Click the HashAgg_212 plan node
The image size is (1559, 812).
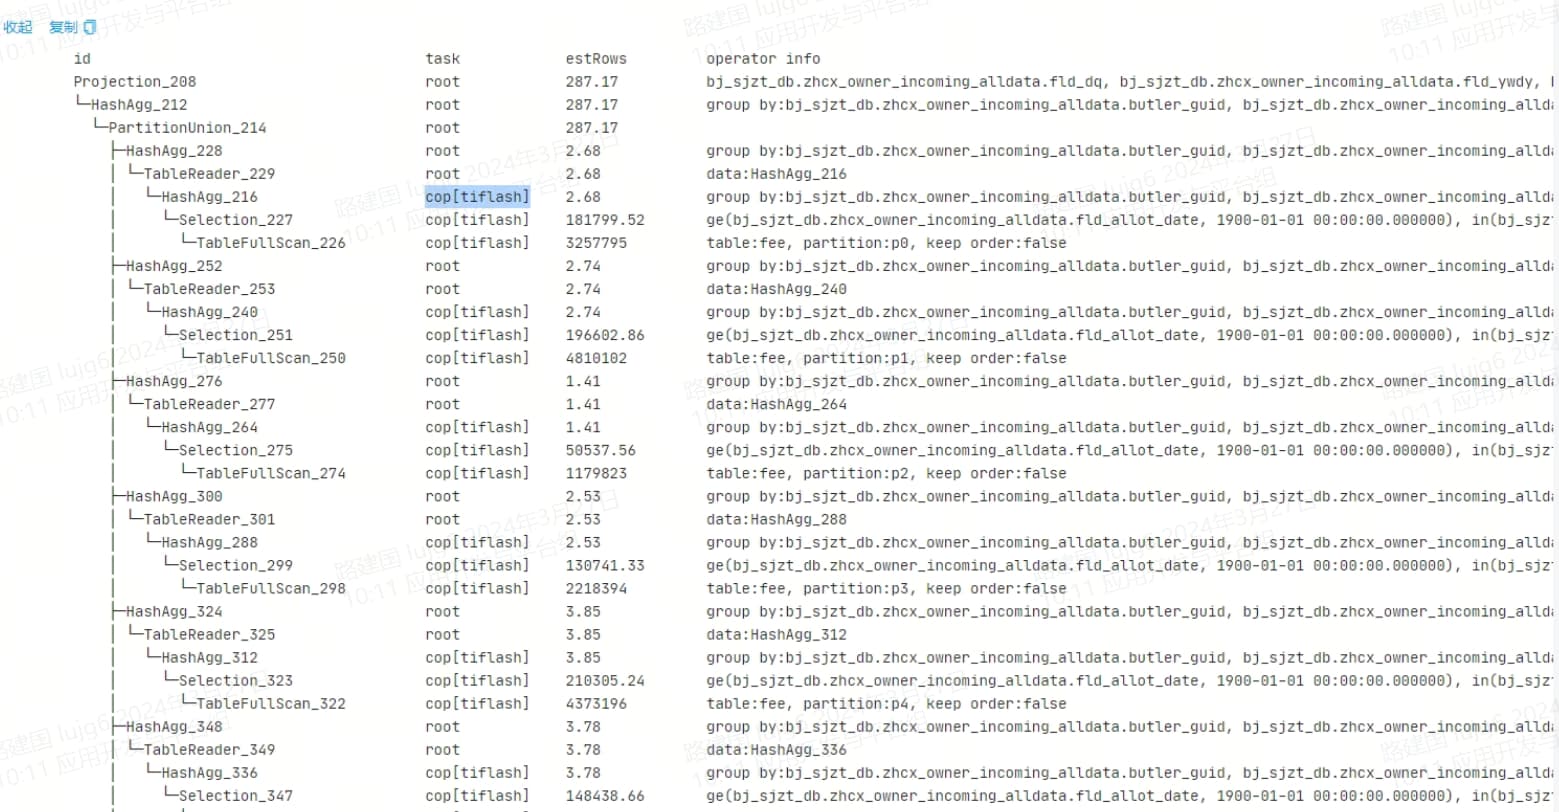pos(139,105)
